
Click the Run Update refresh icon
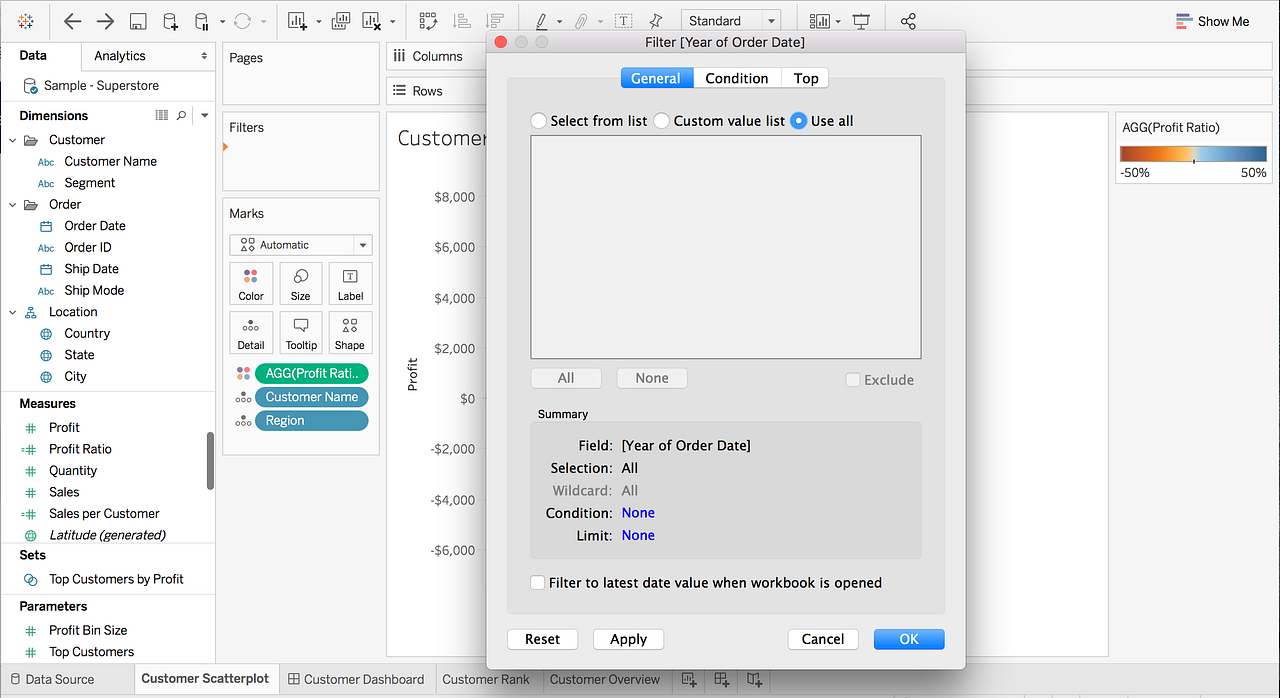(242, 21)
